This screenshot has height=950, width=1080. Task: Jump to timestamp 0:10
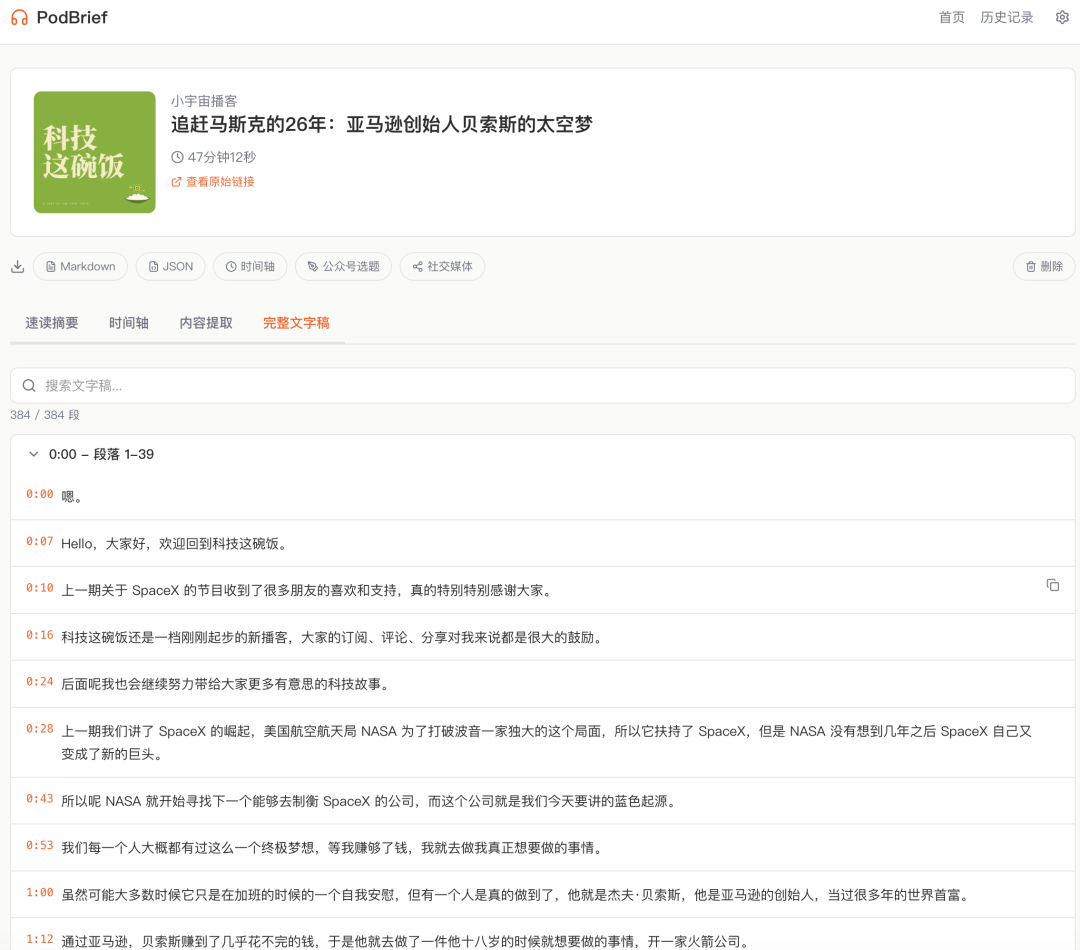[x=39, y=588]
